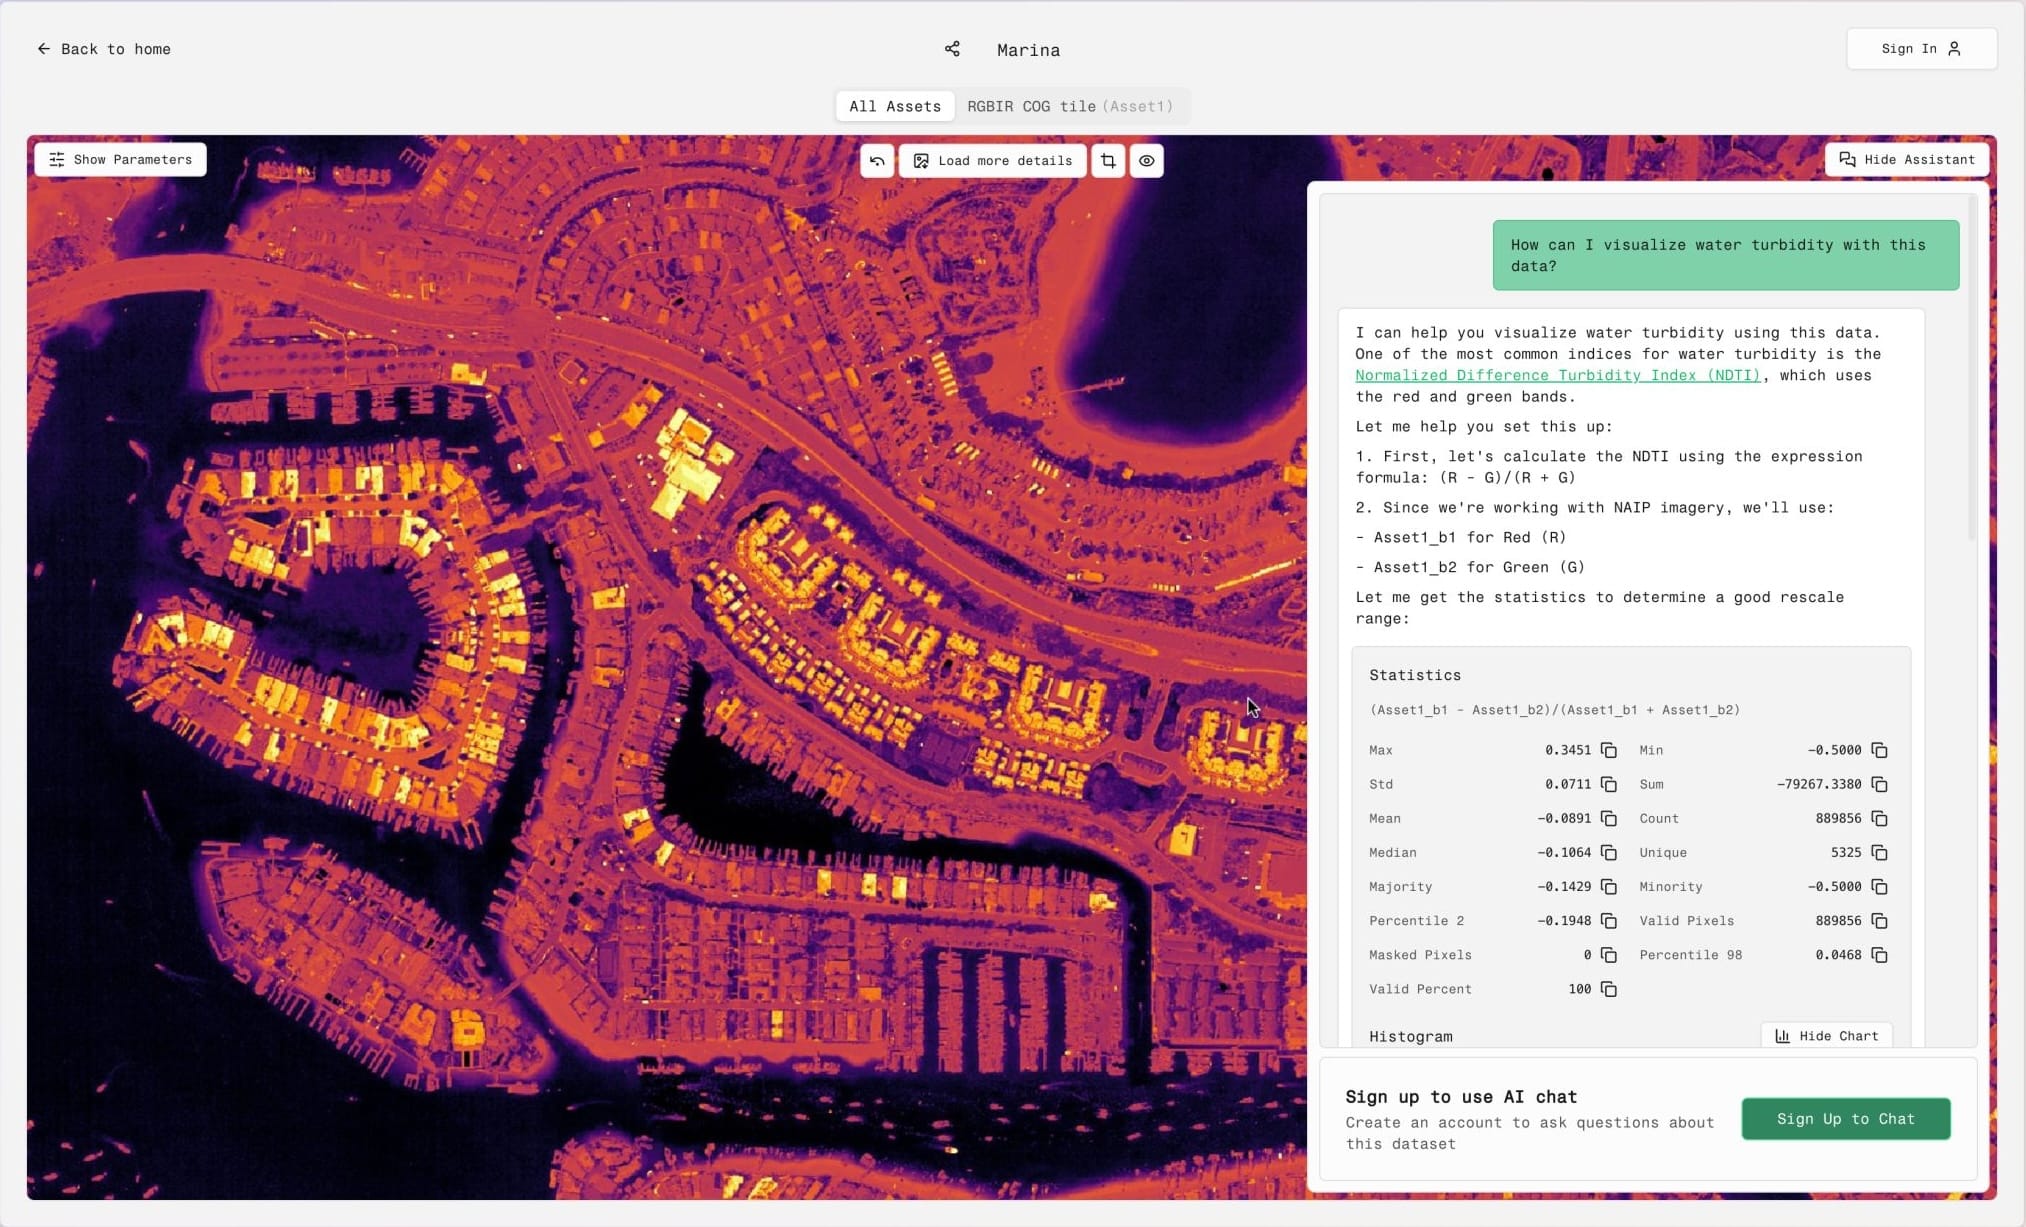Click Load more details button
Viewport: 2026px width, 1227px height.
point(992,160)
